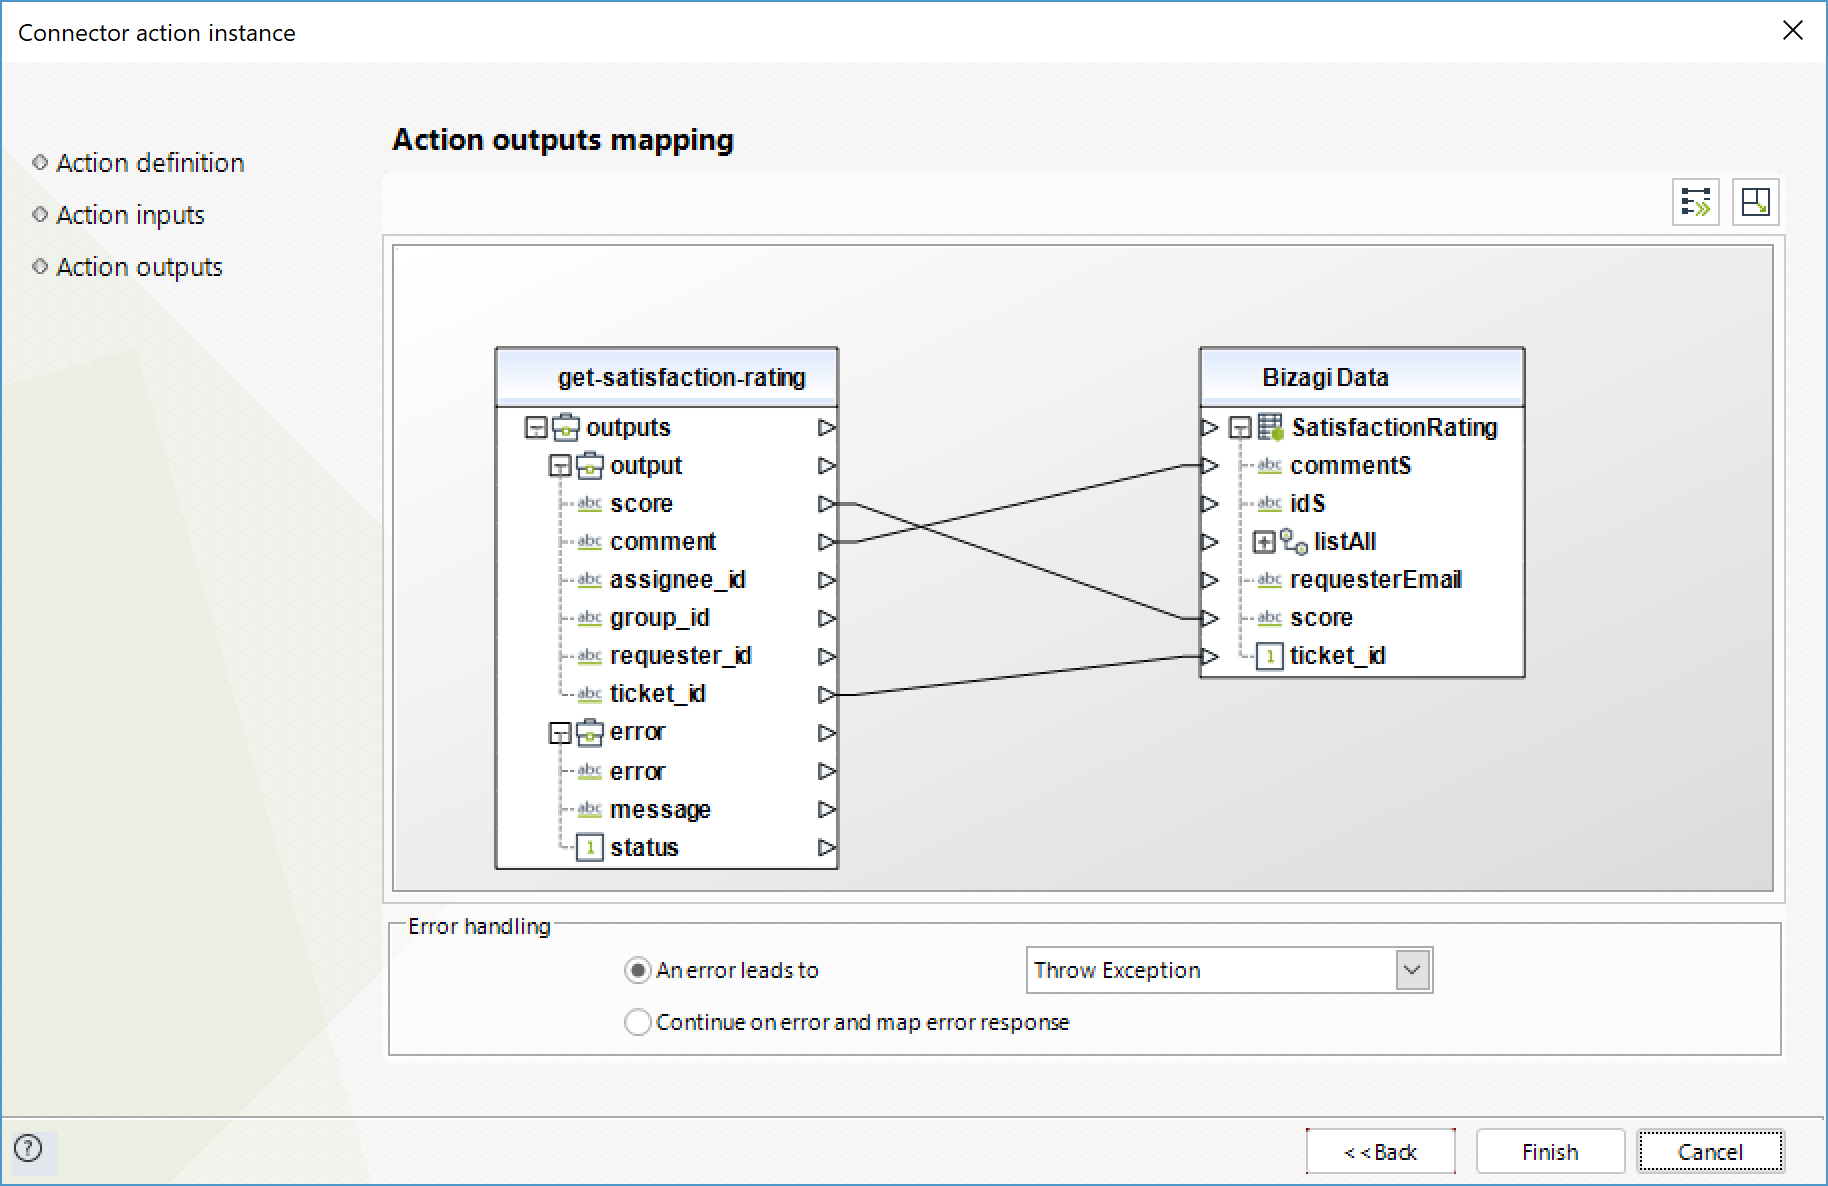Click the idS input connector arrow
Viewport: 1828px width, 1186px height.
tap(1210, 504)
